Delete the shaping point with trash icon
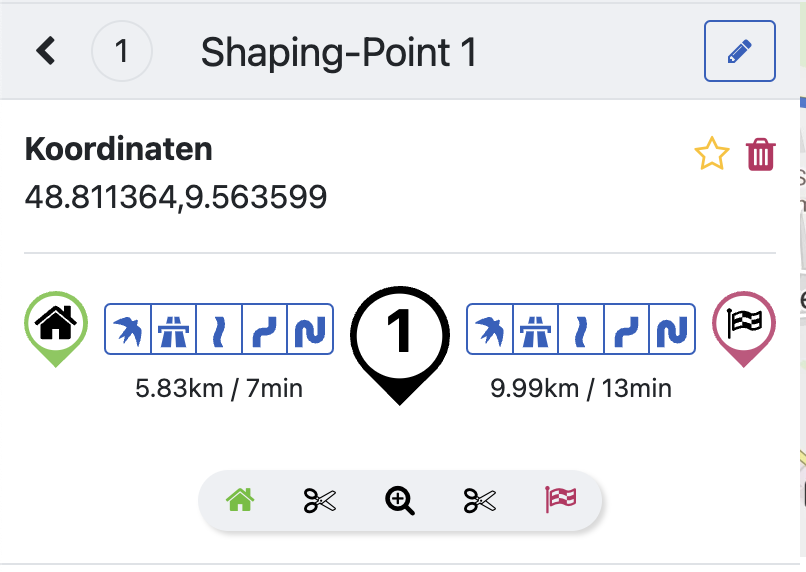 coord(761,155)
